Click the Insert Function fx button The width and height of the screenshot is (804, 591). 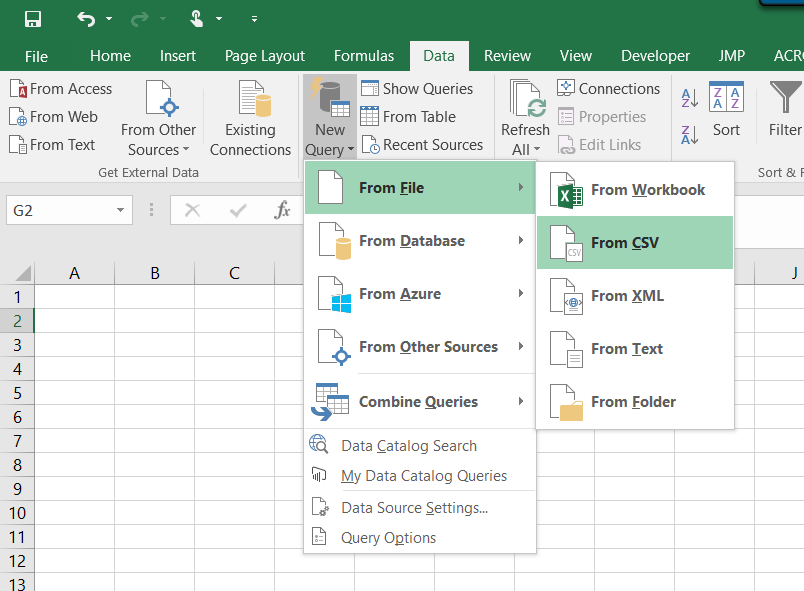point(283,211)
